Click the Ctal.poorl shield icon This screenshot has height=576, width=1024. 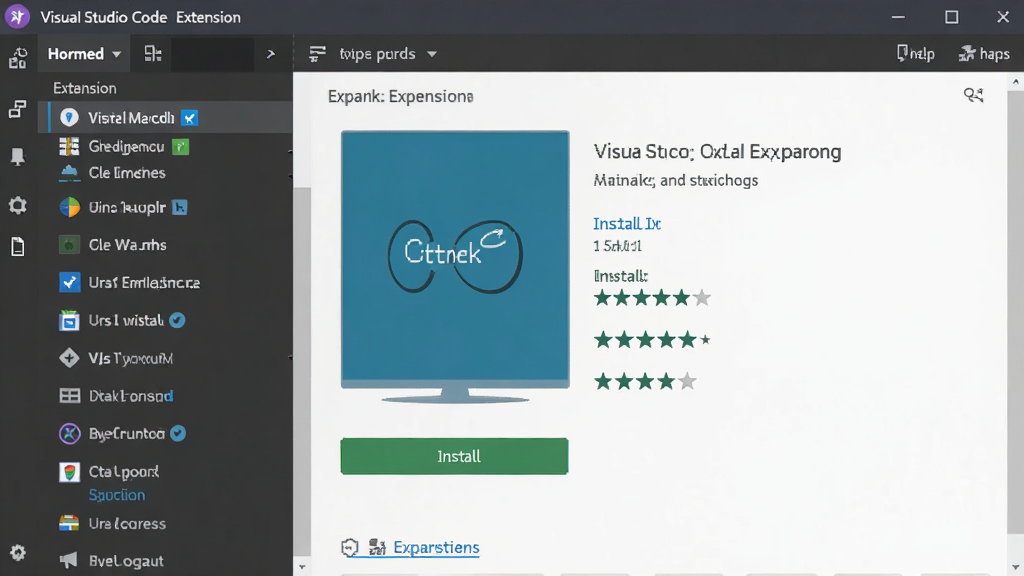tap(69, 472)
